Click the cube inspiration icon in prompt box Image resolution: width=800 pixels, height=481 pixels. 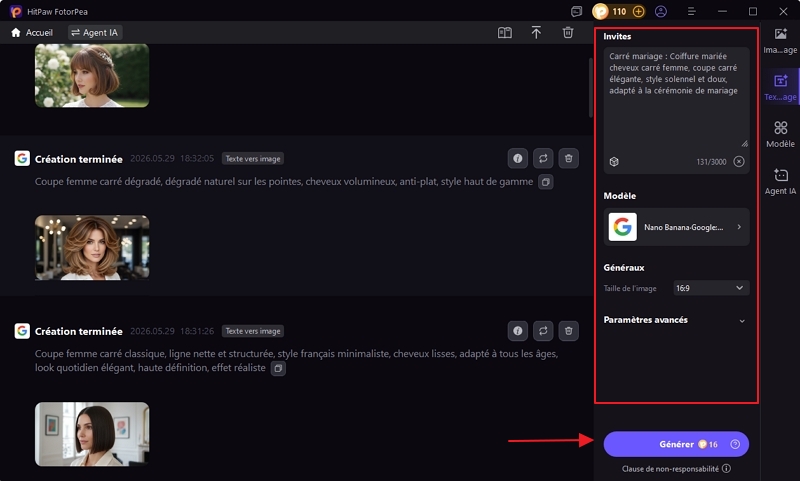[x=614, y=162]
